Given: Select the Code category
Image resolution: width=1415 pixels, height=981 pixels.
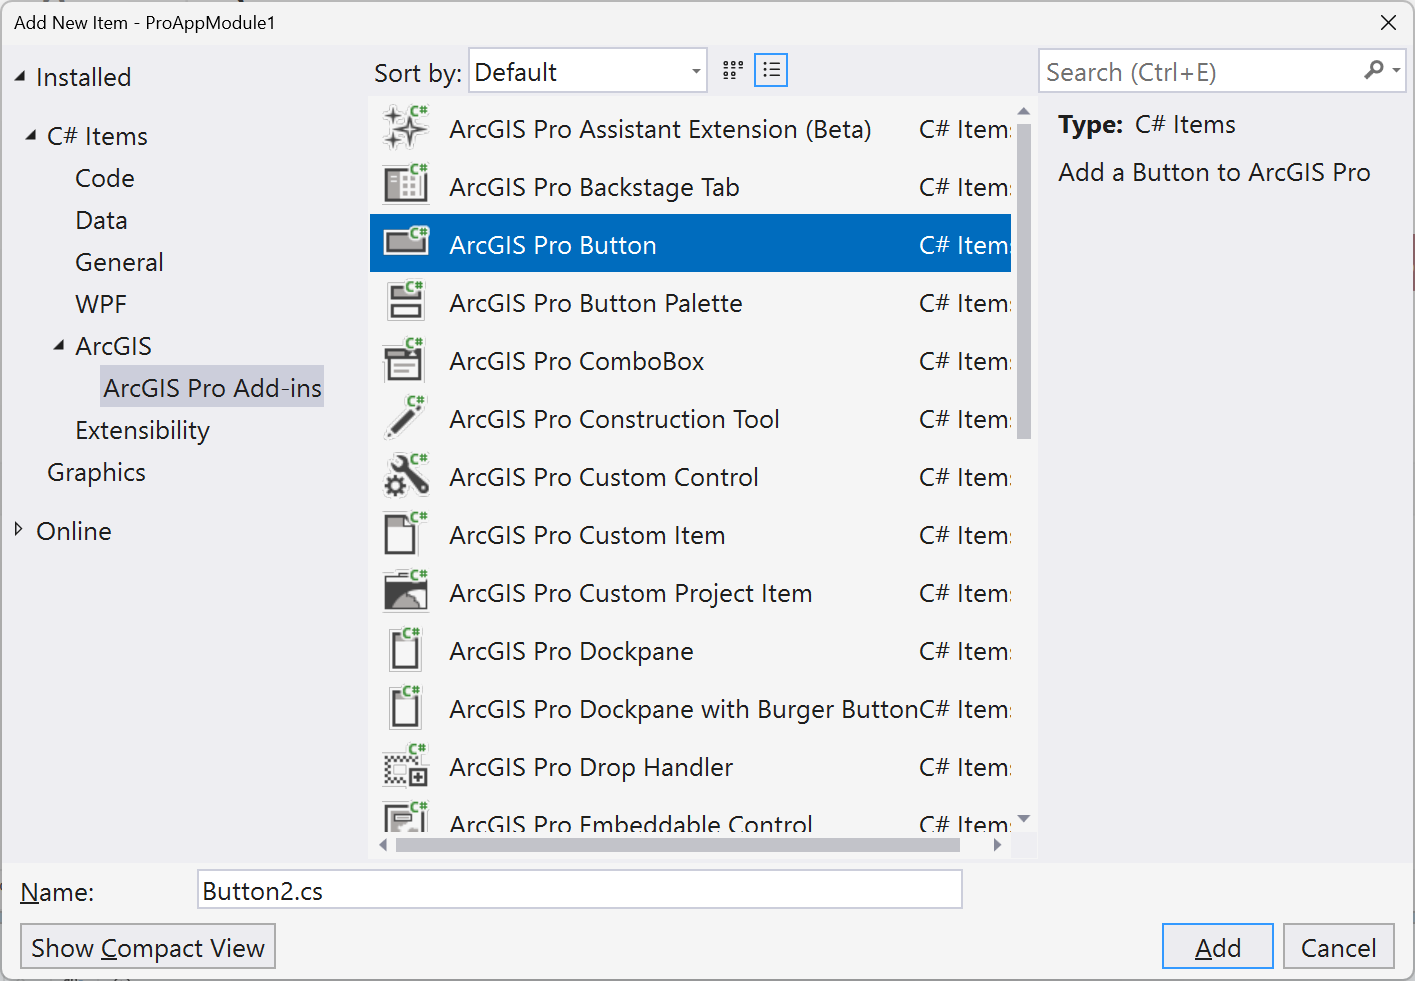Looking at the screenshot, I should [105, 178].
